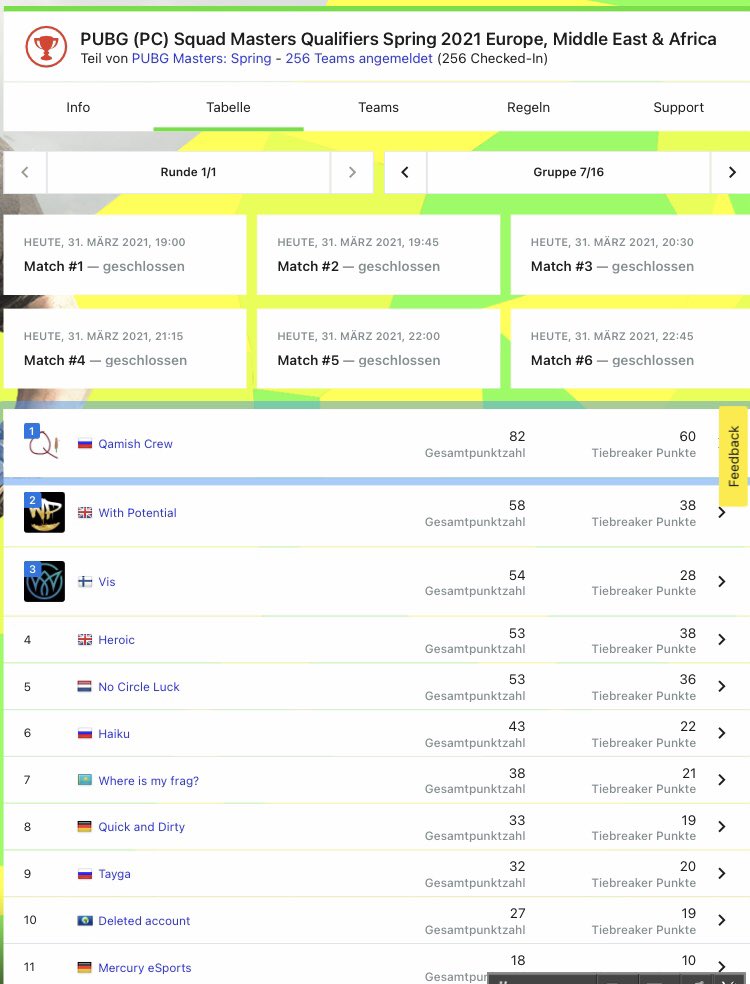Expand Vis row details chevron
Screen dimensions: 750x984
point(722,582)
